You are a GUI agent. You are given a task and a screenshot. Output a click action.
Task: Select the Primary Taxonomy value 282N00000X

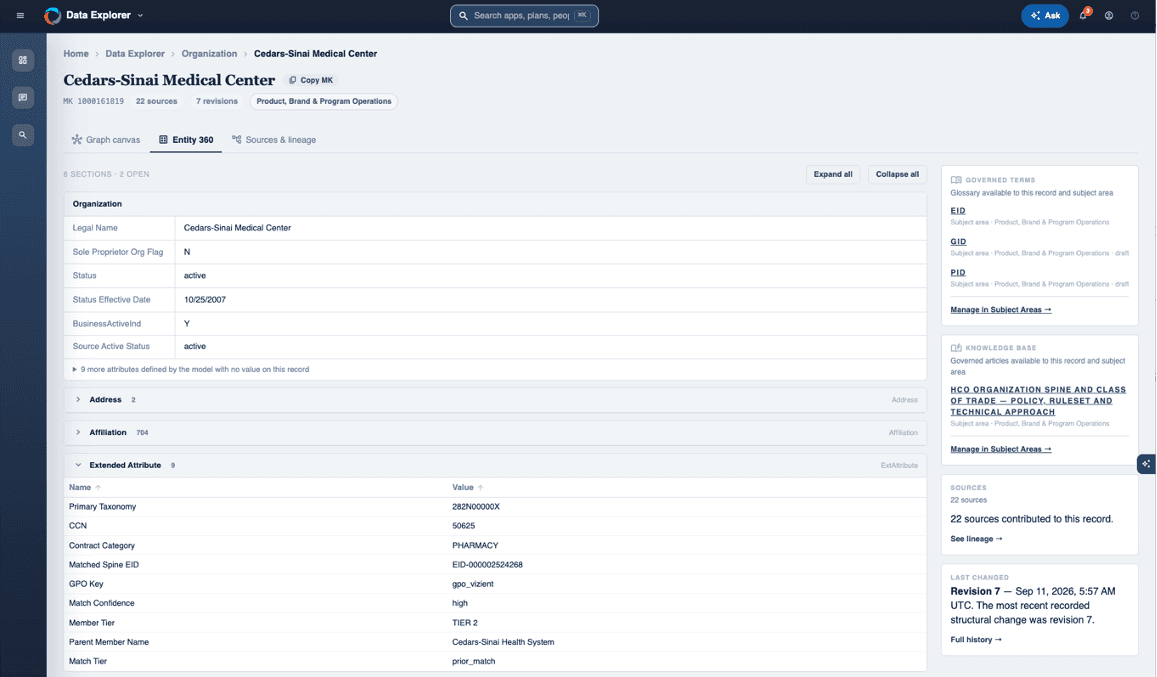(476, 507)
